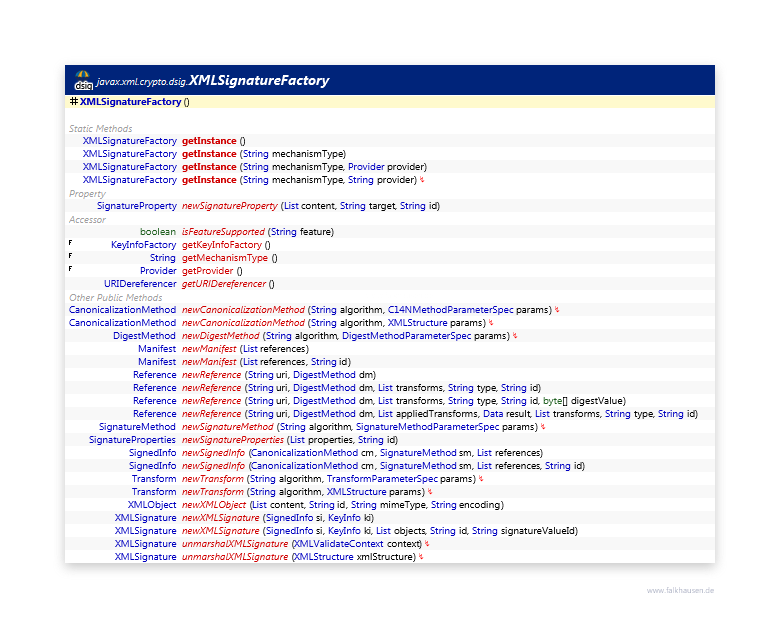Viewport: 771px width, 636px height.
Task: Click the Other Public Methods heading
Action: (116, 298)
